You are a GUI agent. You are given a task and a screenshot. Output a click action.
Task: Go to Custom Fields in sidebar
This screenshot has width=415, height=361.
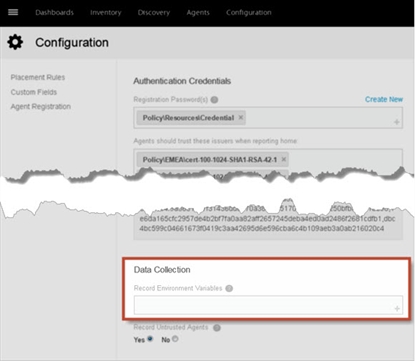[x=34, y=92]
